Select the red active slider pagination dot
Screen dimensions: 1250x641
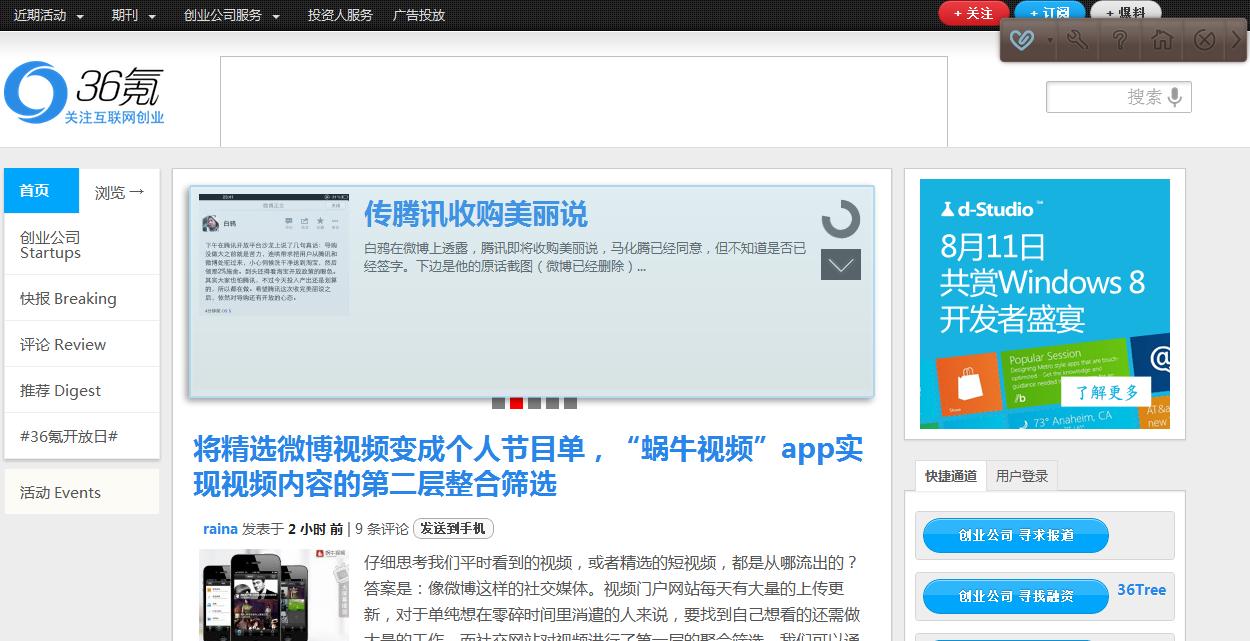[x=516, y=403]
